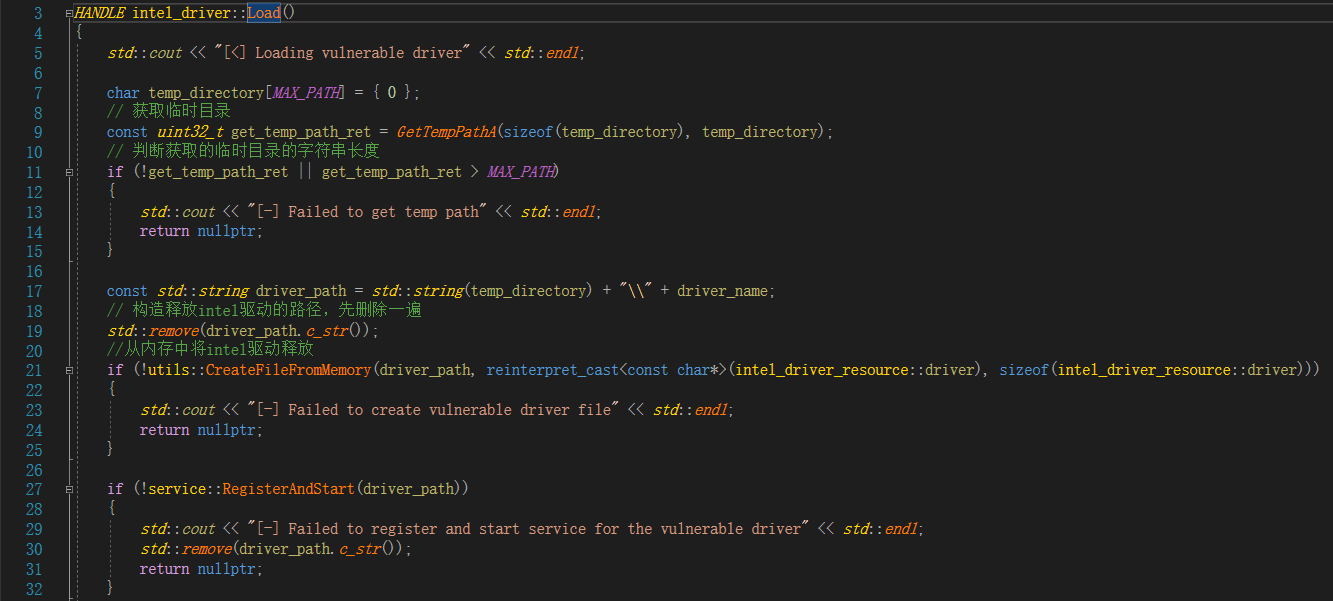Viewport: 1333px width, 601px height.
Task: Click the 'Failed to register and start service' string
Action: (x=528, y=529)
